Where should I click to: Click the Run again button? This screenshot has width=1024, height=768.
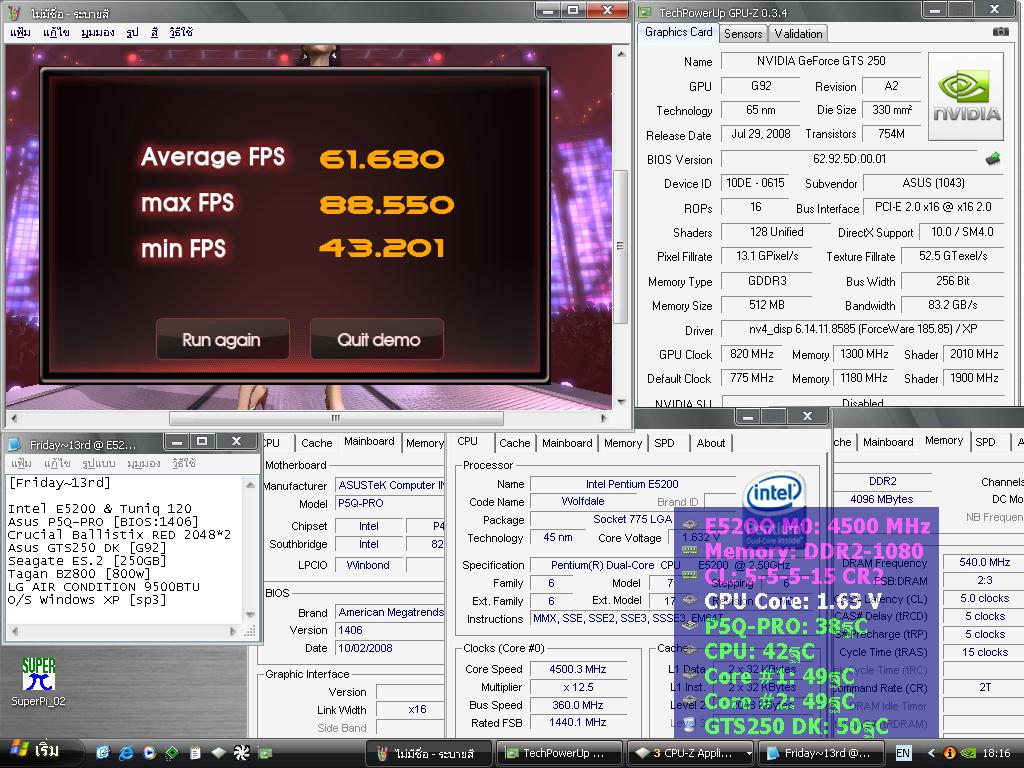tap(222, 340)
